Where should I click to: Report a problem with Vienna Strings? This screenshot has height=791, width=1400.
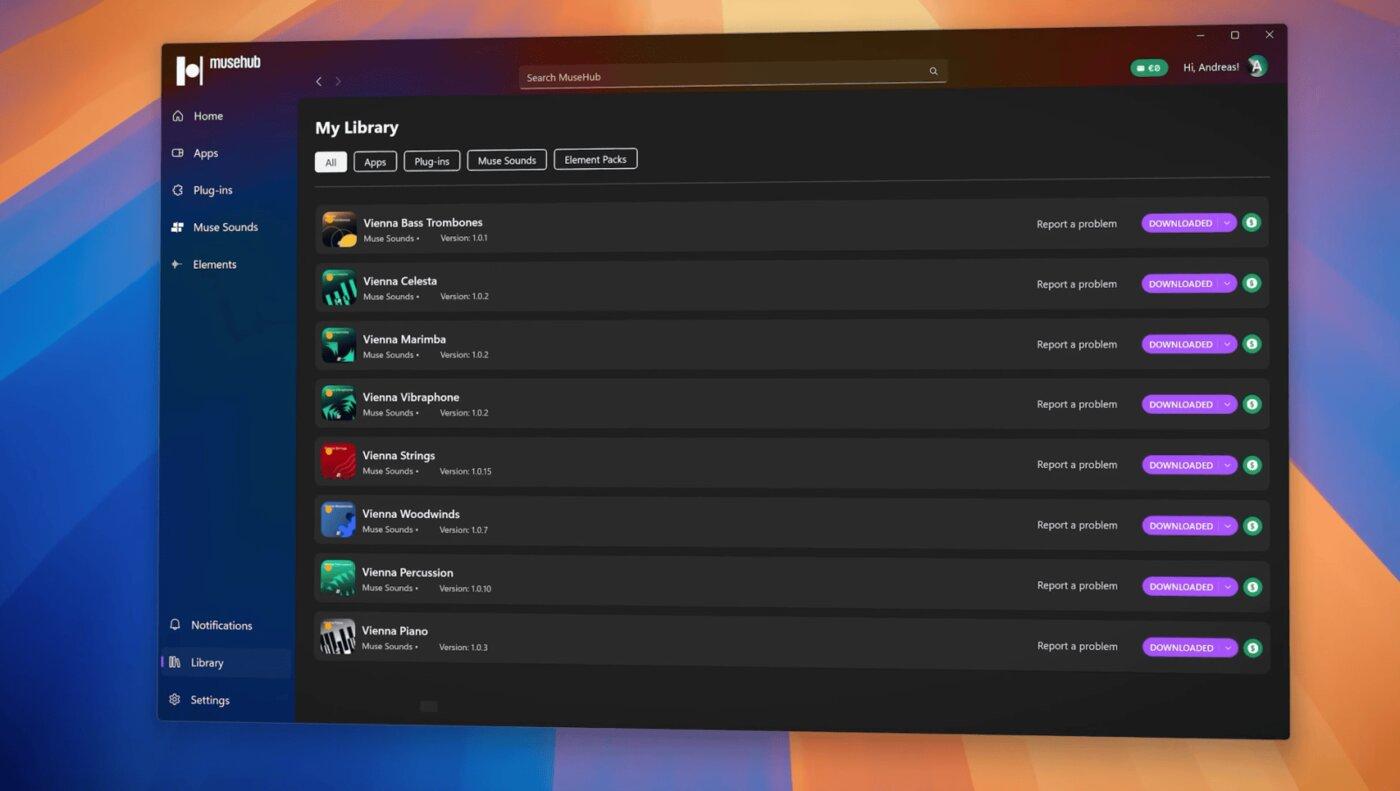[1076, 464]
